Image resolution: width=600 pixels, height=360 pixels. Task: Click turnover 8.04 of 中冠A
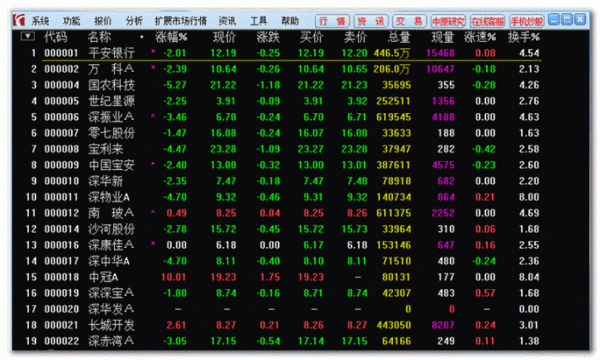(x=529, y=277)
